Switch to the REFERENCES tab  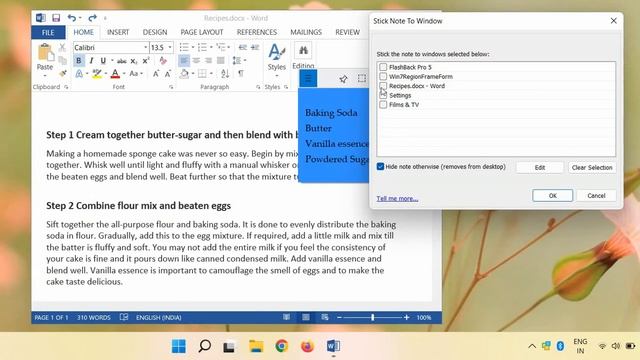(257, 32)
